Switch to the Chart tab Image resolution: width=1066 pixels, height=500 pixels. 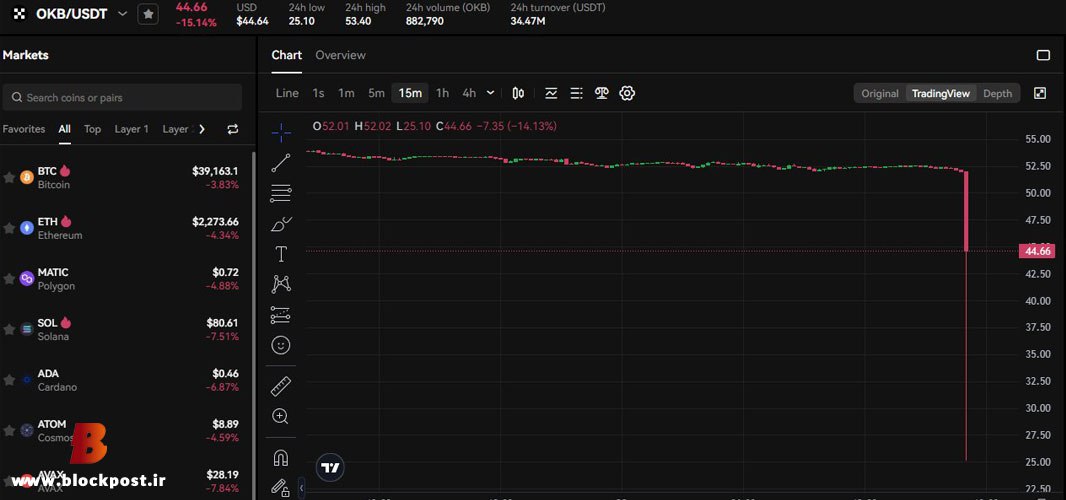(286, 55)
